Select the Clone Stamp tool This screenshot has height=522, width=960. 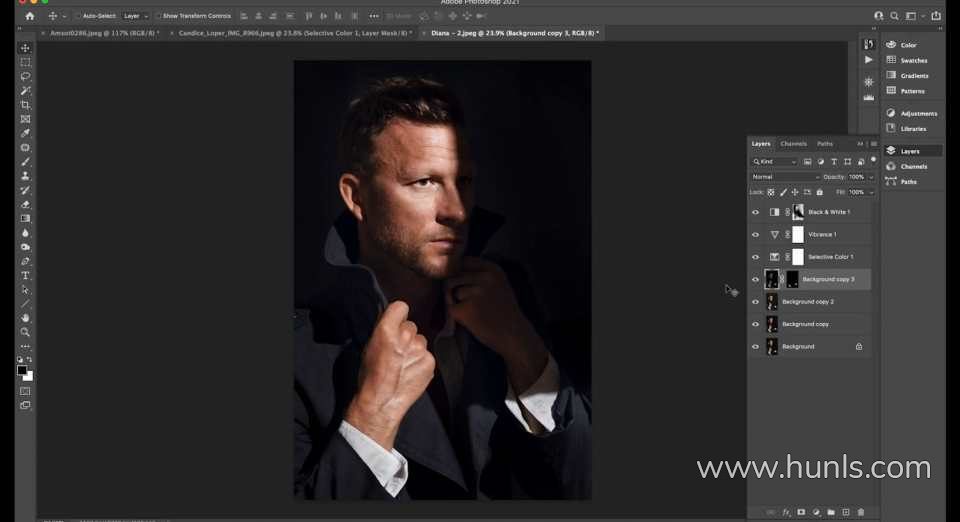pyautogui.click(x=25, y=176)
